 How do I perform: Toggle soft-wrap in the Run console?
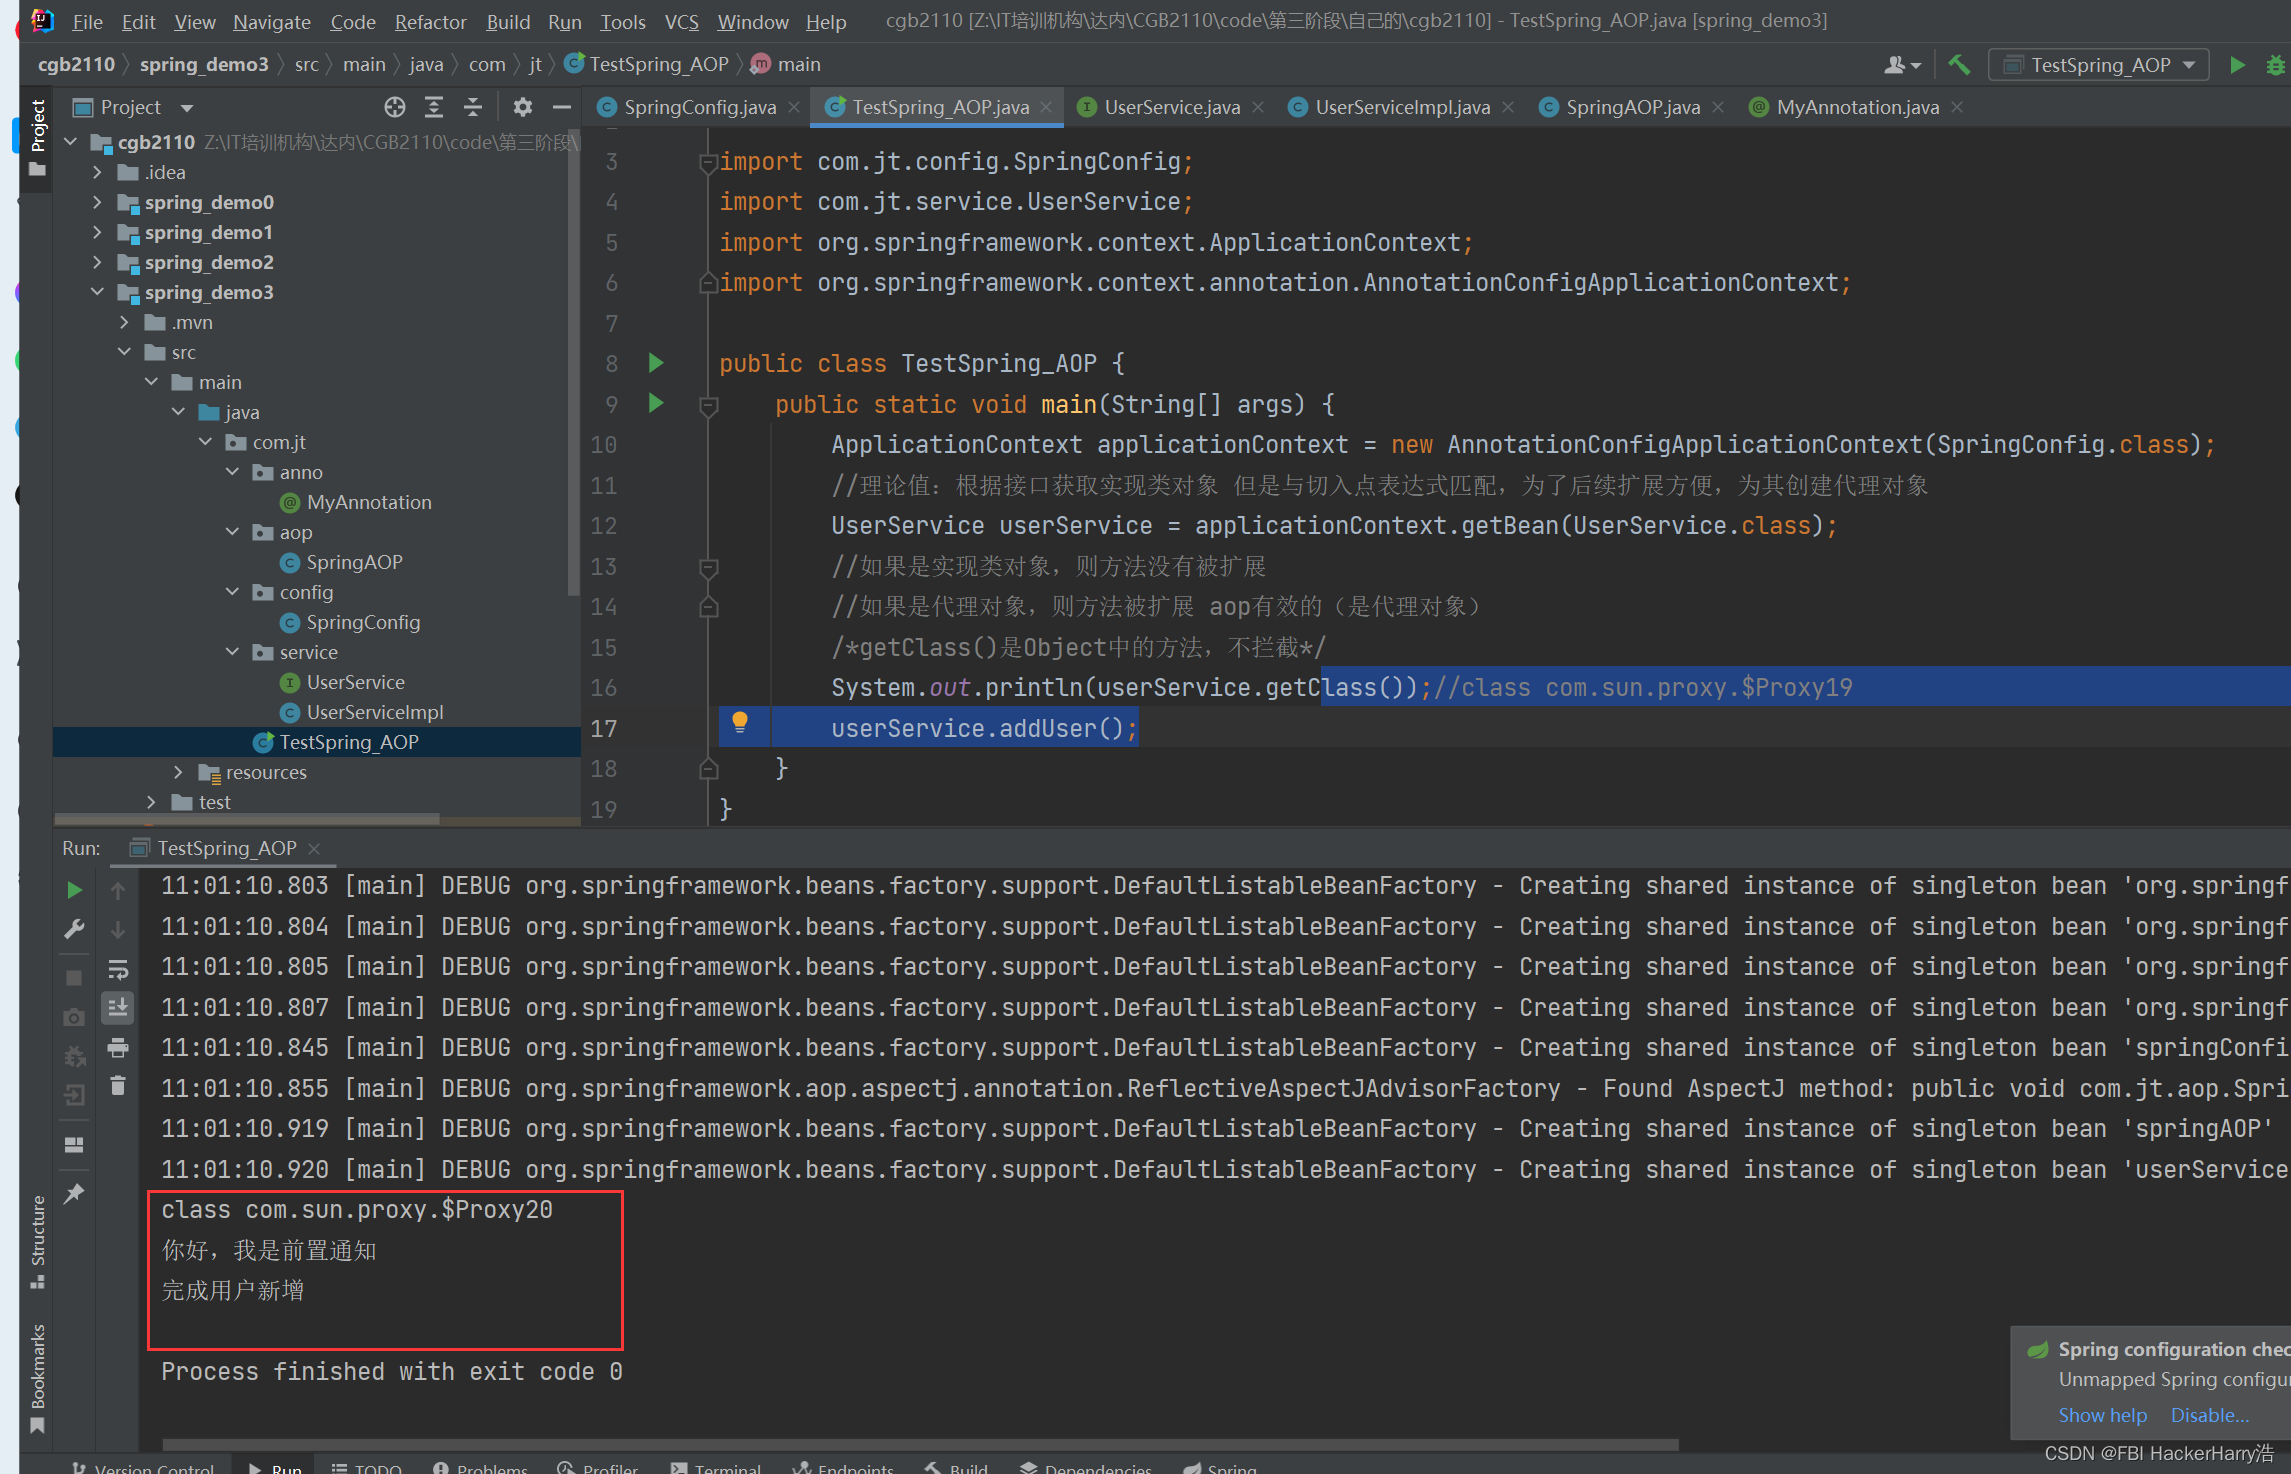[x=118, y=969]
